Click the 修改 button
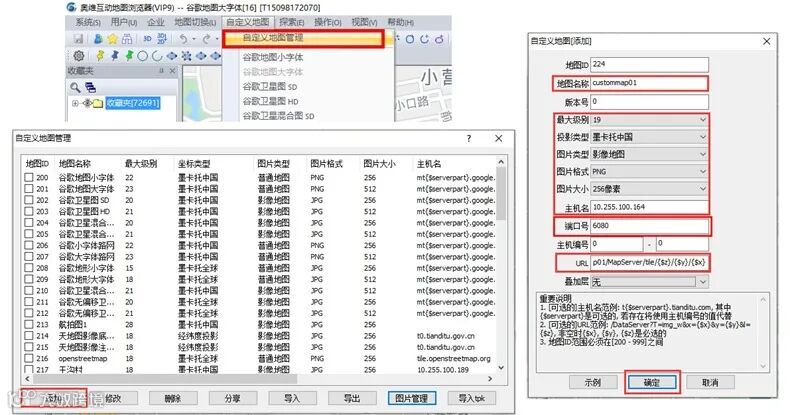Viewport: 790px width, 415px height. 113,398
